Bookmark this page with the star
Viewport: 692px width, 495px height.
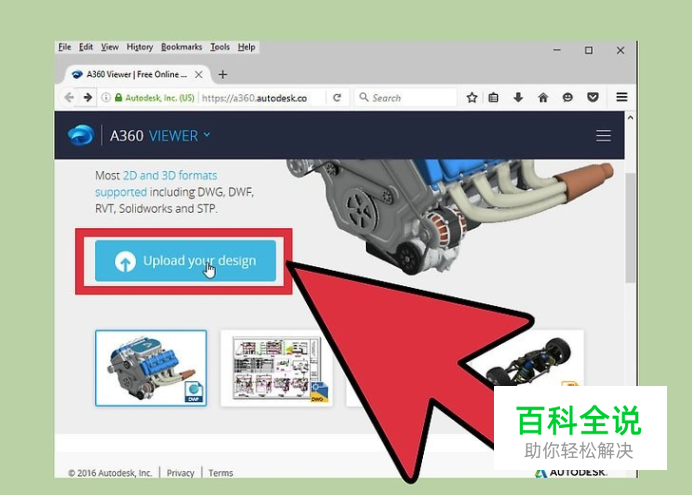click(x=472, y=98)
